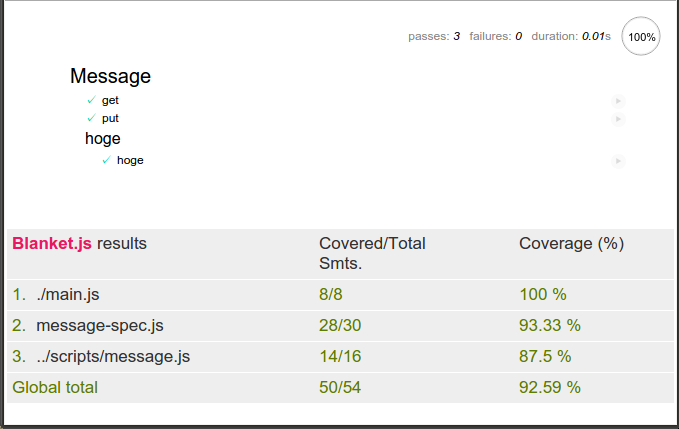Open the Message suite heading
Screen dimensions: 679x429
coord(110,76)
